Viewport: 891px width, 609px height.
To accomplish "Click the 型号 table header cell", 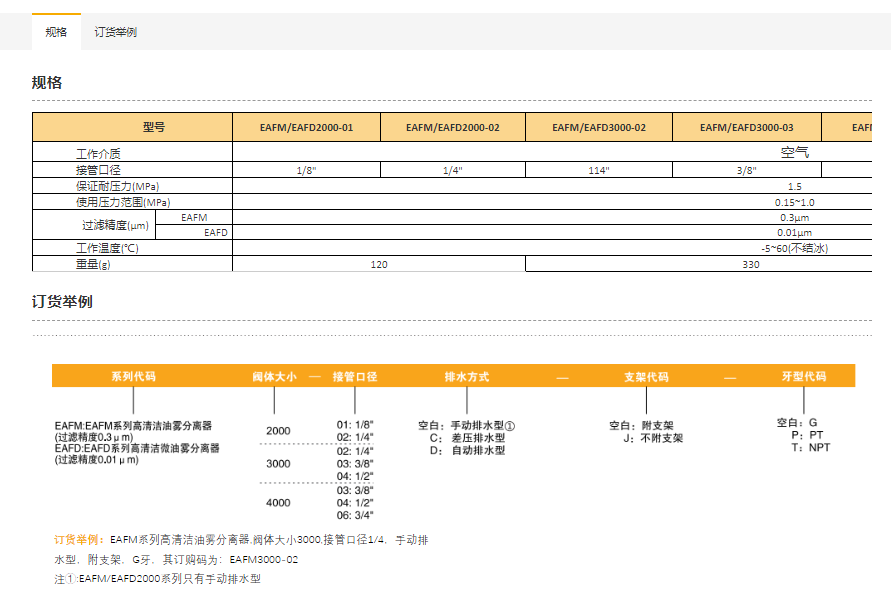I will (153, 127).
